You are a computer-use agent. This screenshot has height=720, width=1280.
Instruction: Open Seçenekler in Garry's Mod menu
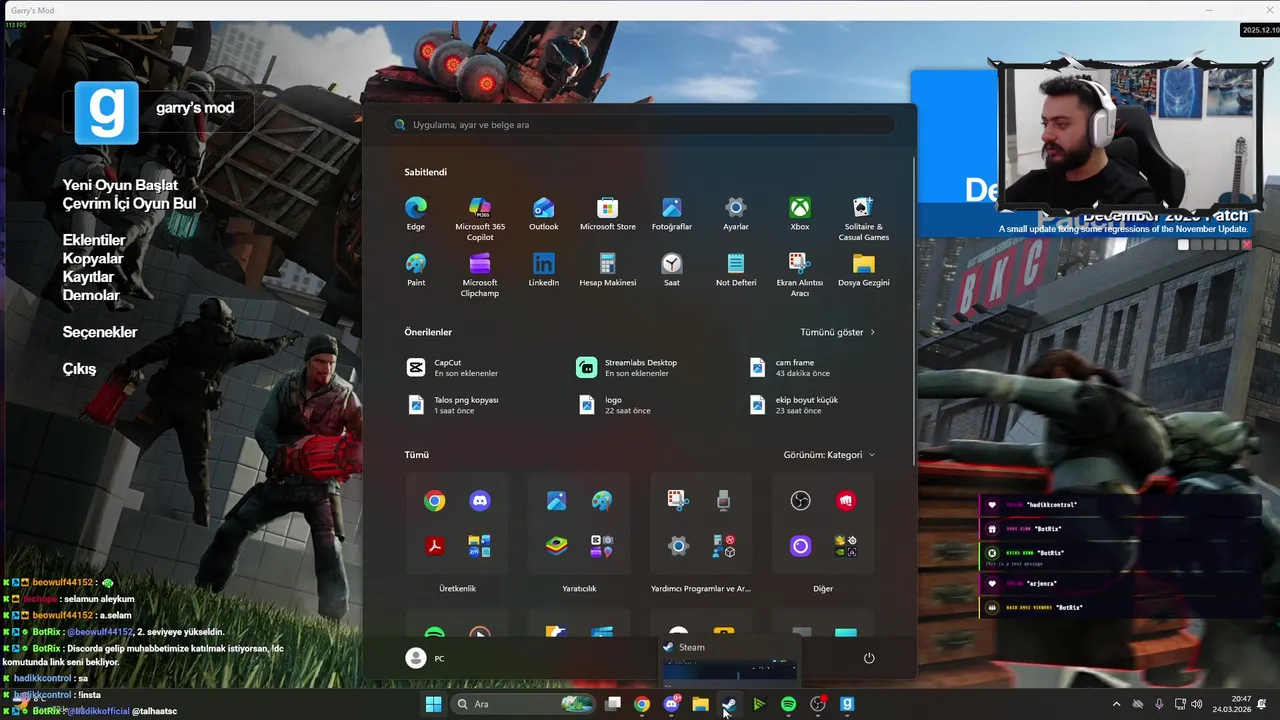[x=100, y=332]
